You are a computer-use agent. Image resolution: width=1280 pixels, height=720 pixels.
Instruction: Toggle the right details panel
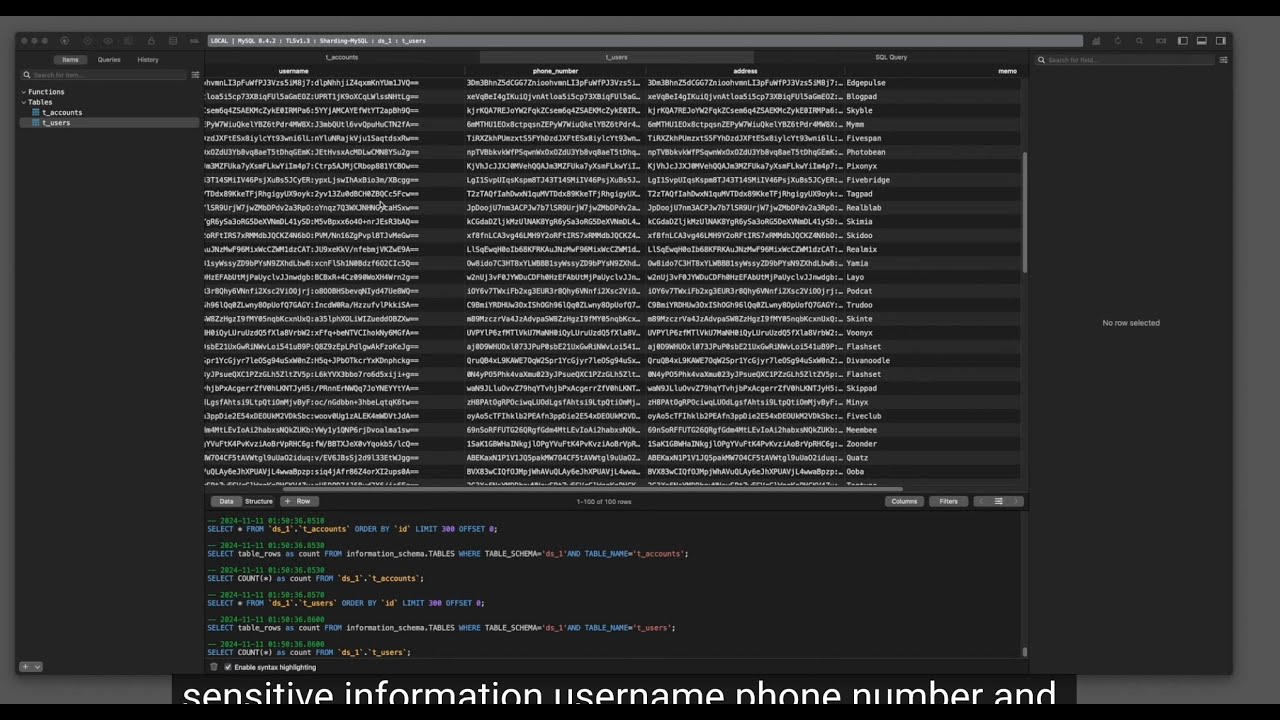pyautogui.click(x=1221, y=41)
